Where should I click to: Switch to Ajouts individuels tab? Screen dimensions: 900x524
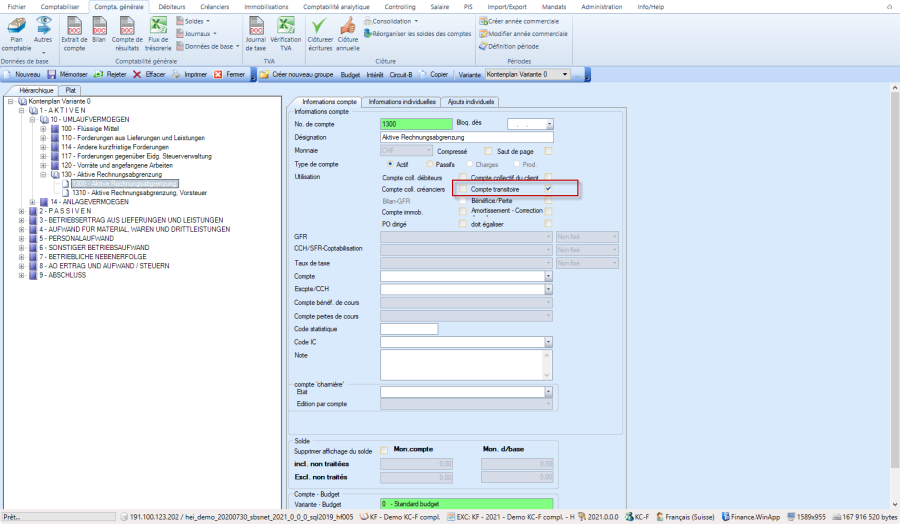point(471,102)
